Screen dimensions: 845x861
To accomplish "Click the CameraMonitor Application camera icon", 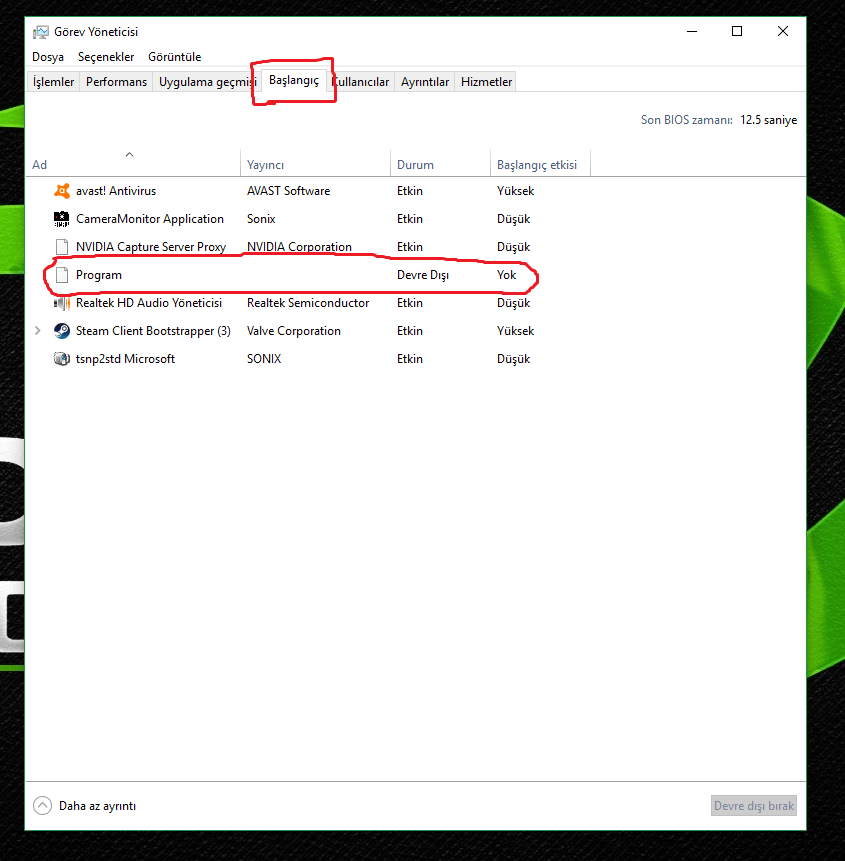I will pos(62,219).
